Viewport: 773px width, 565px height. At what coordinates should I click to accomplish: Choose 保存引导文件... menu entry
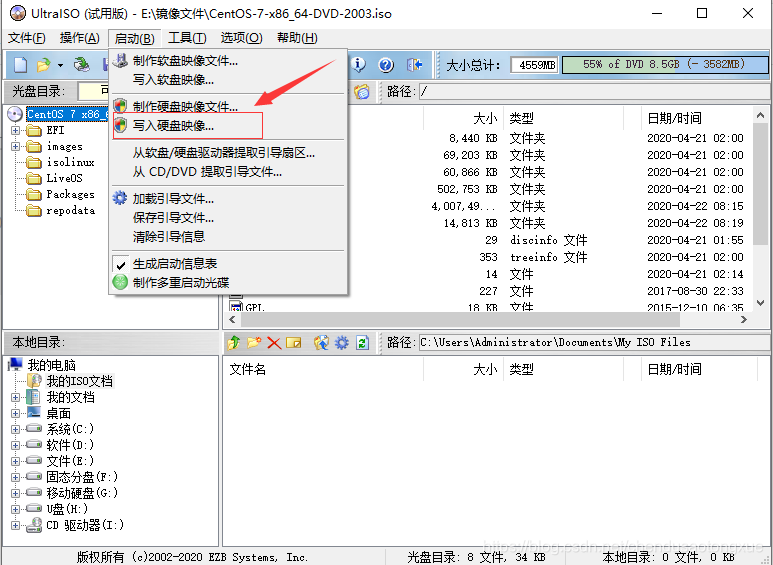tap(229, 217)
